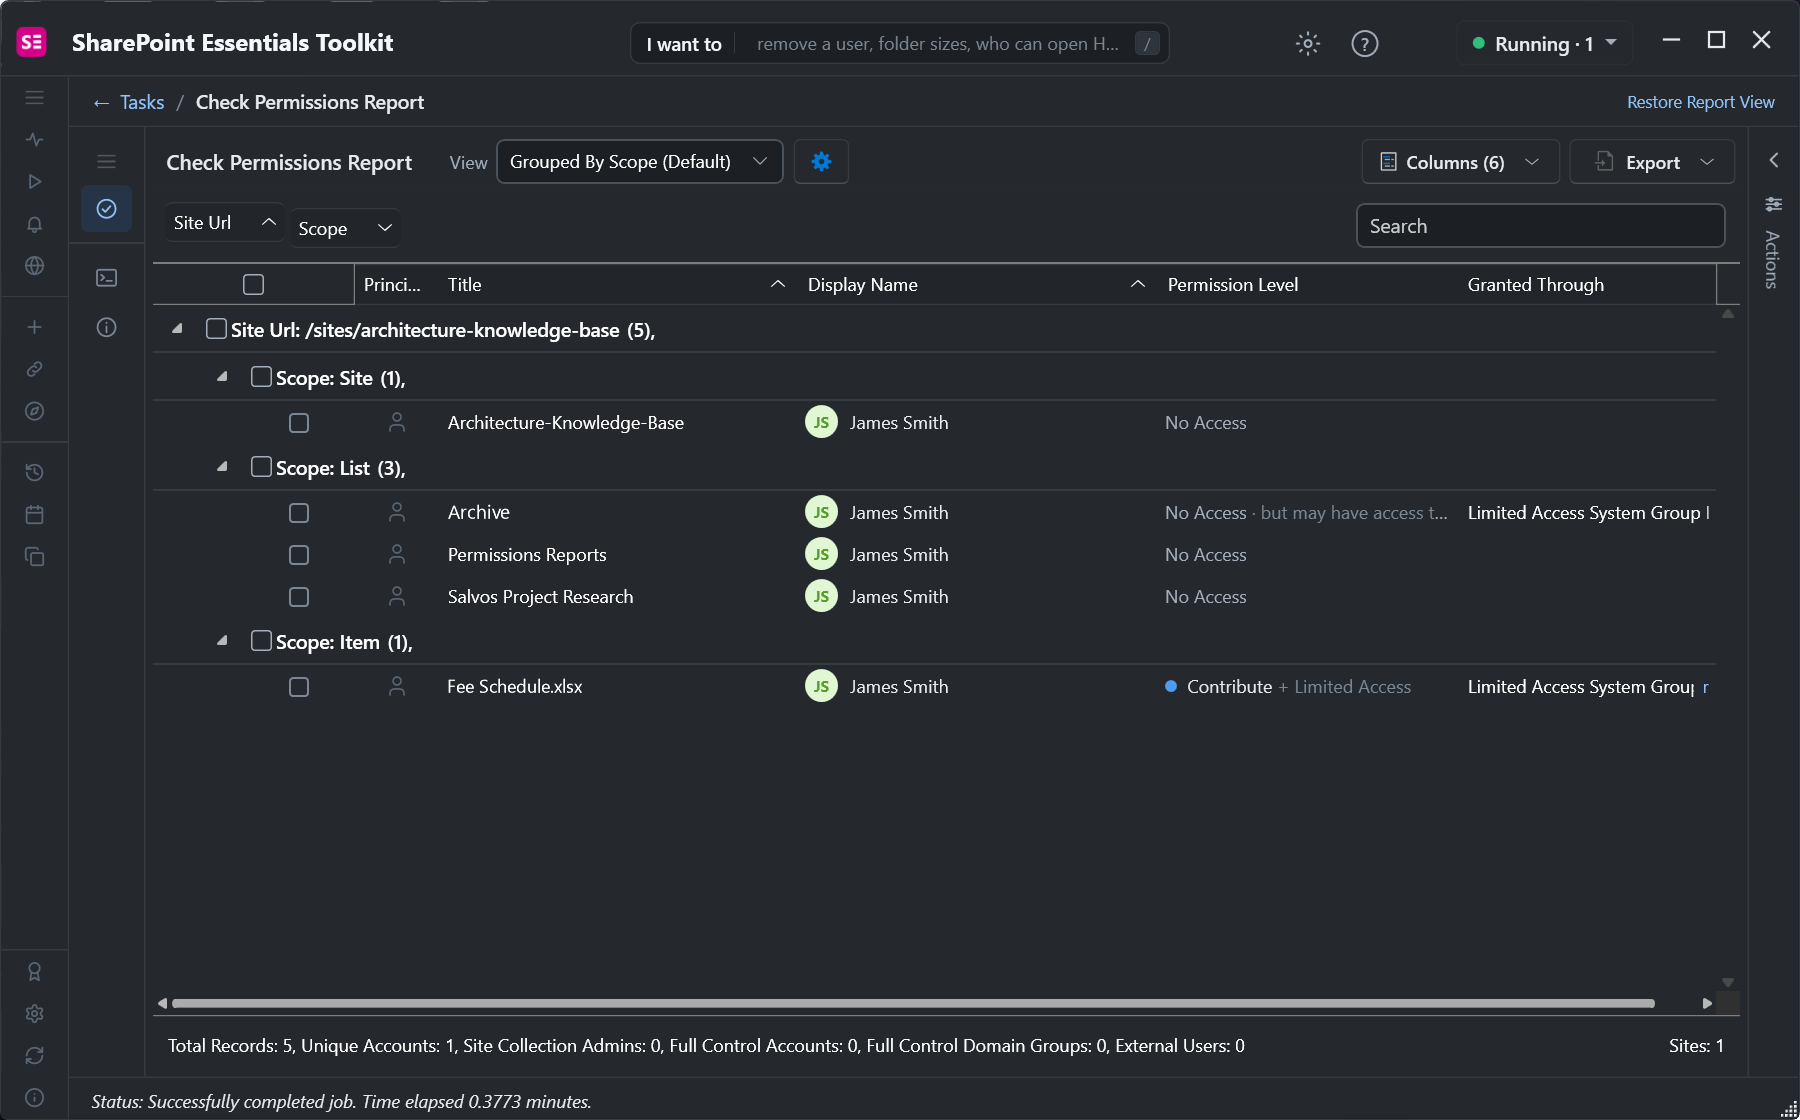Sort by the Display Name column header
This screenshot has width=1800, height=1120.
976,285
